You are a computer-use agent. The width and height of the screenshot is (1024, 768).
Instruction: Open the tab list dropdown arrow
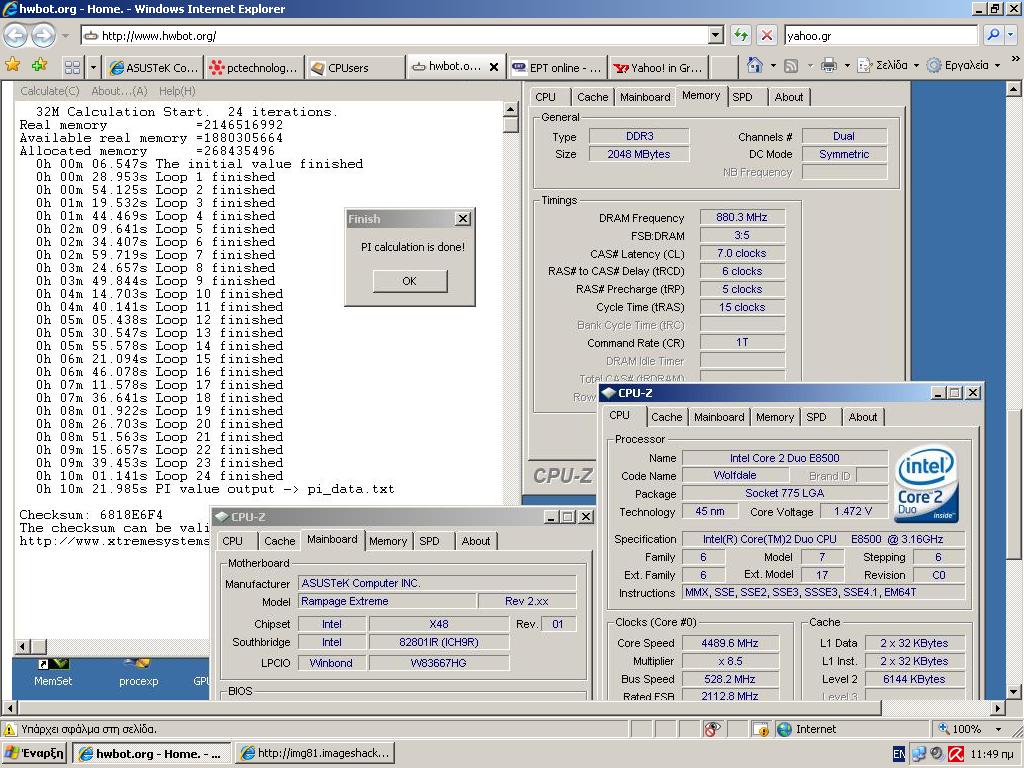93,67
